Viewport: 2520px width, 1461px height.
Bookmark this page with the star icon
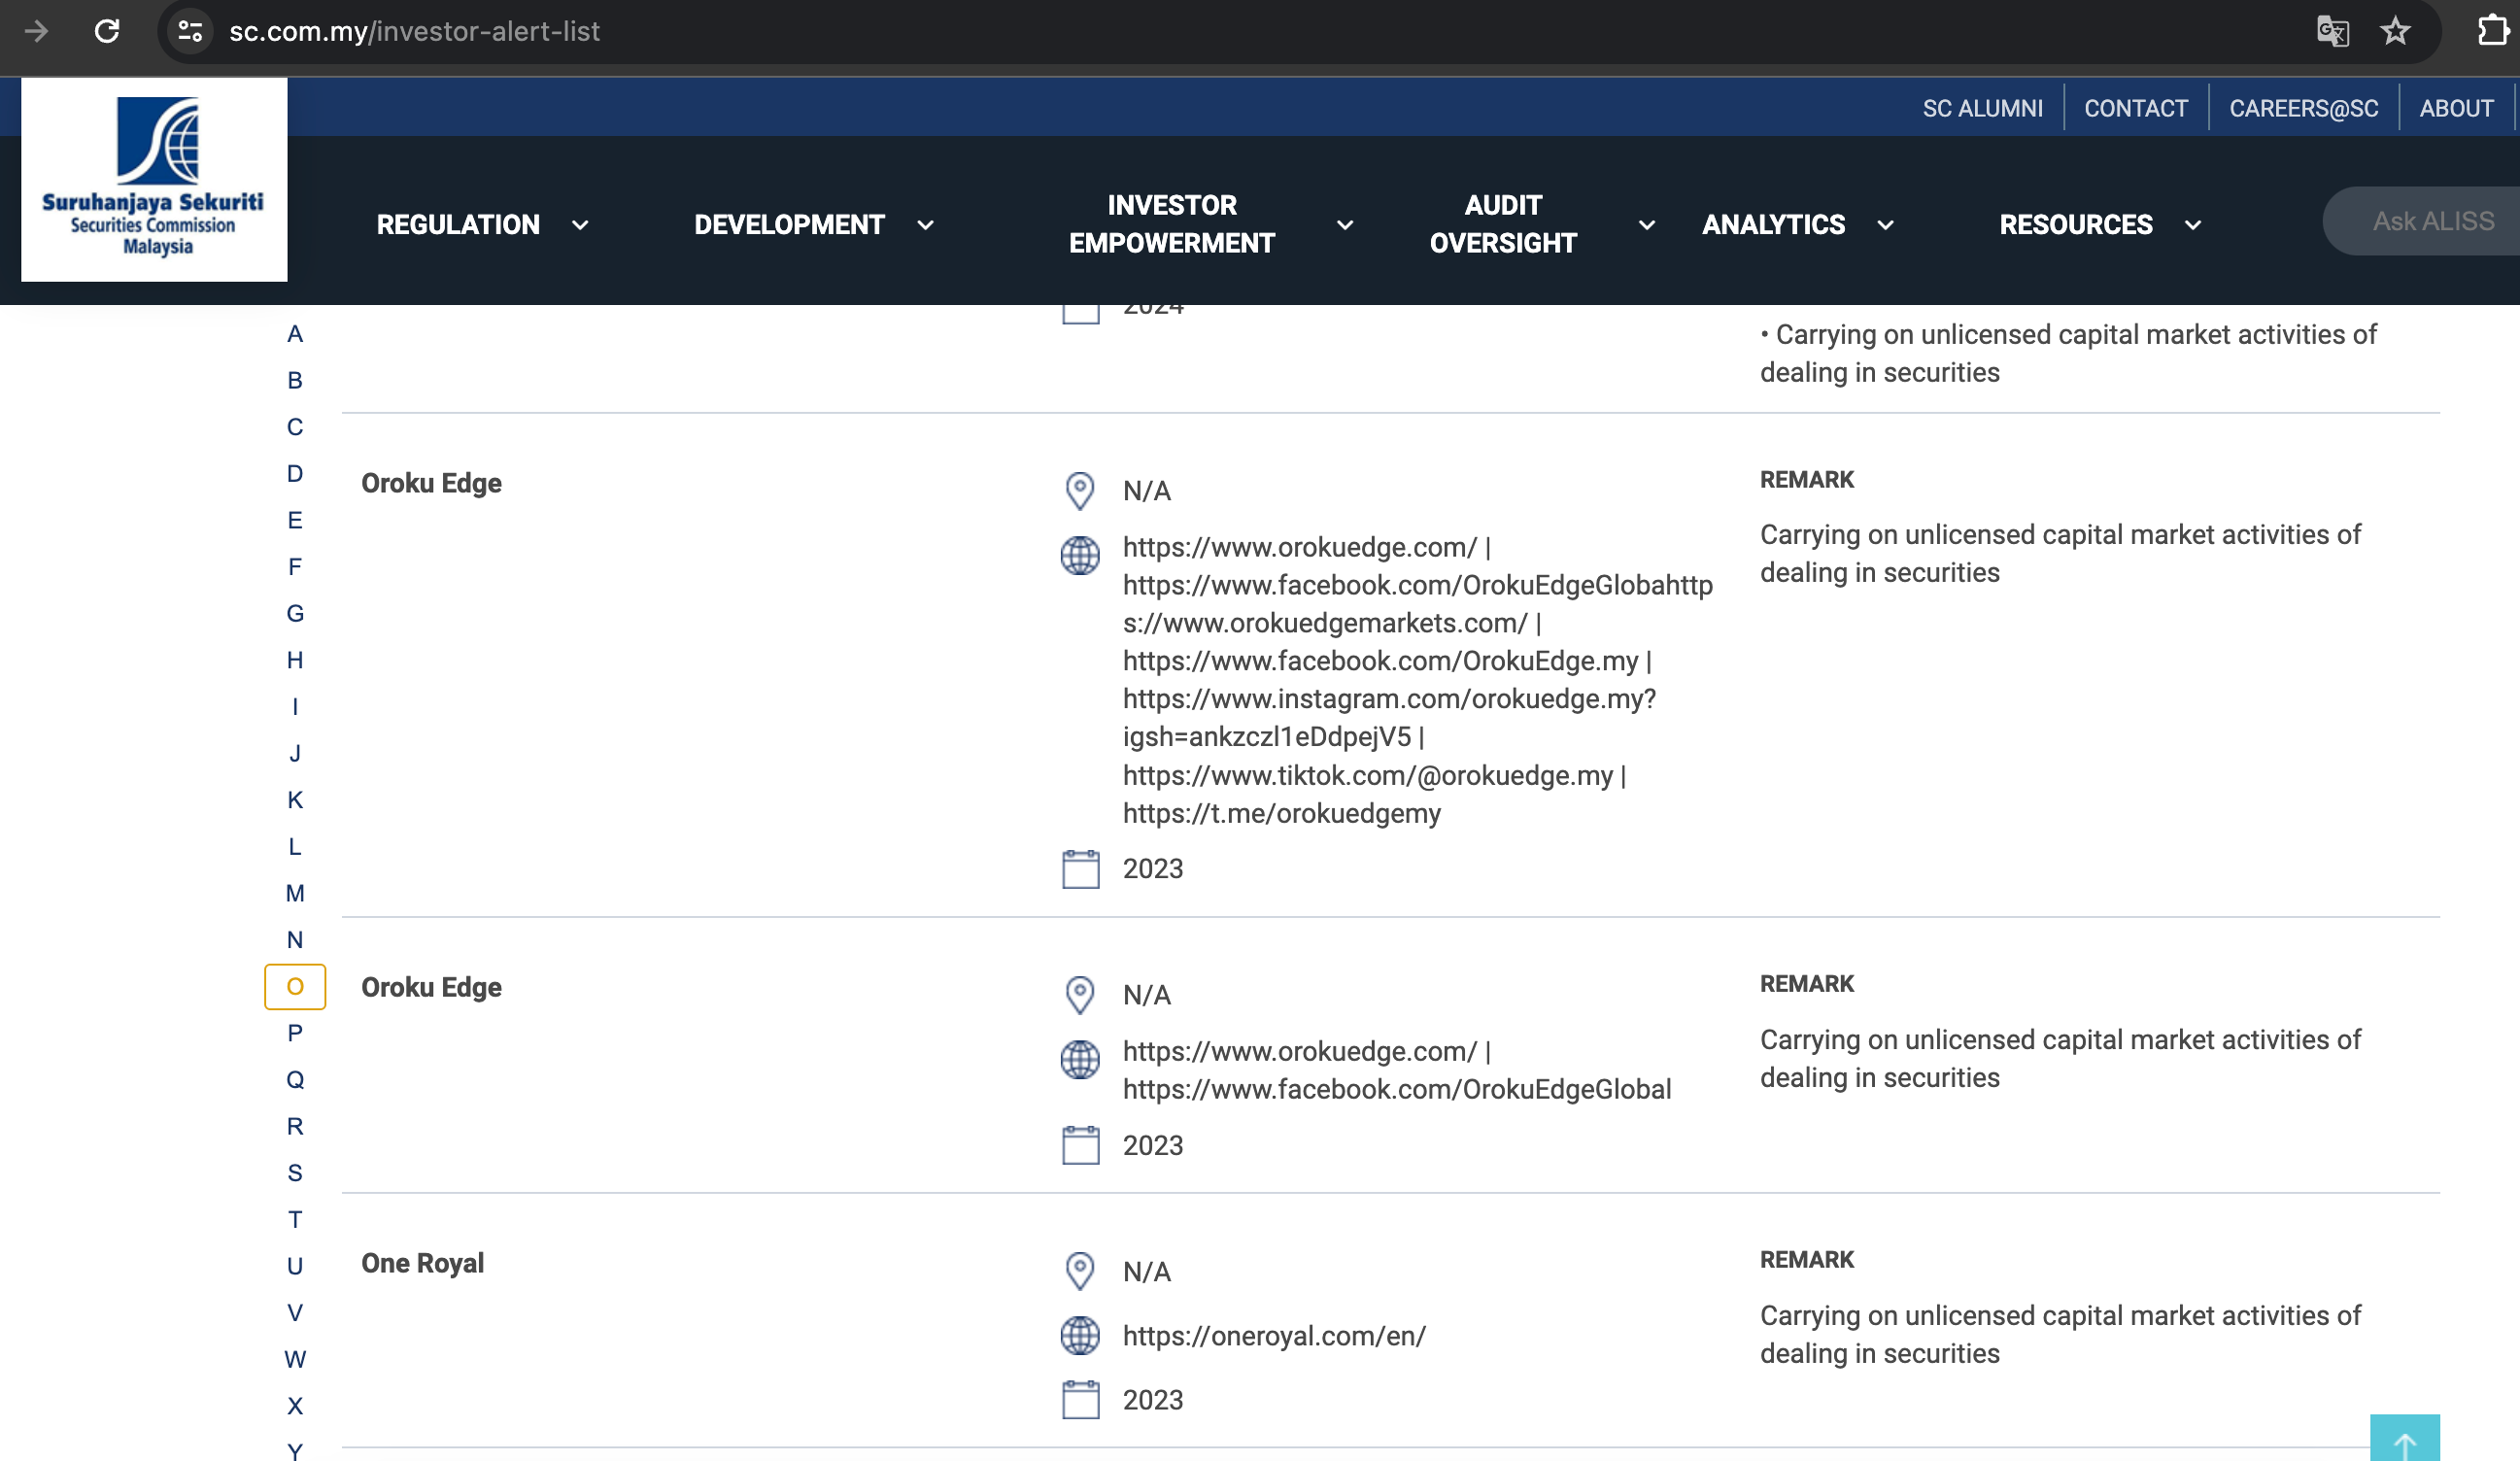coord(2394,31)
